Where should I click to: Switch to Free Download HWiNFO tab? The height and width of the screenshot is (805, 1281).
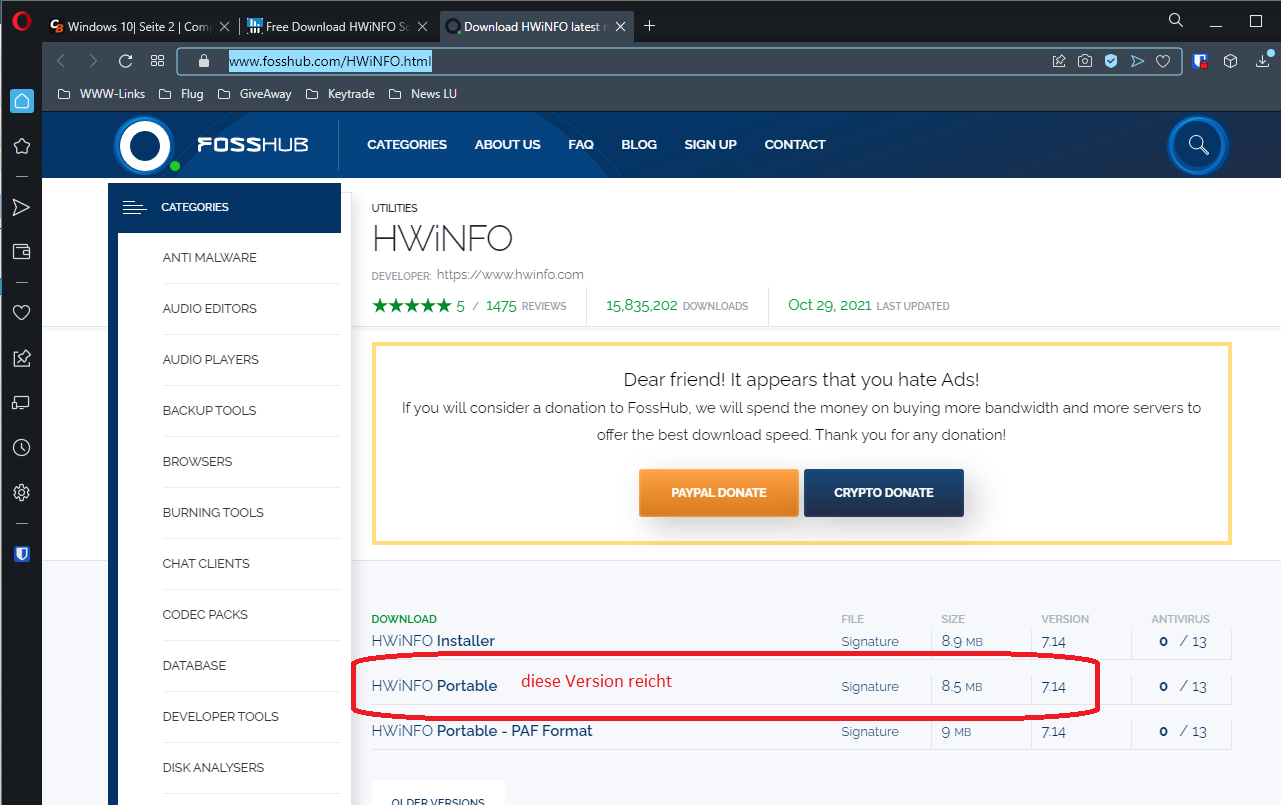pos(338,27)
